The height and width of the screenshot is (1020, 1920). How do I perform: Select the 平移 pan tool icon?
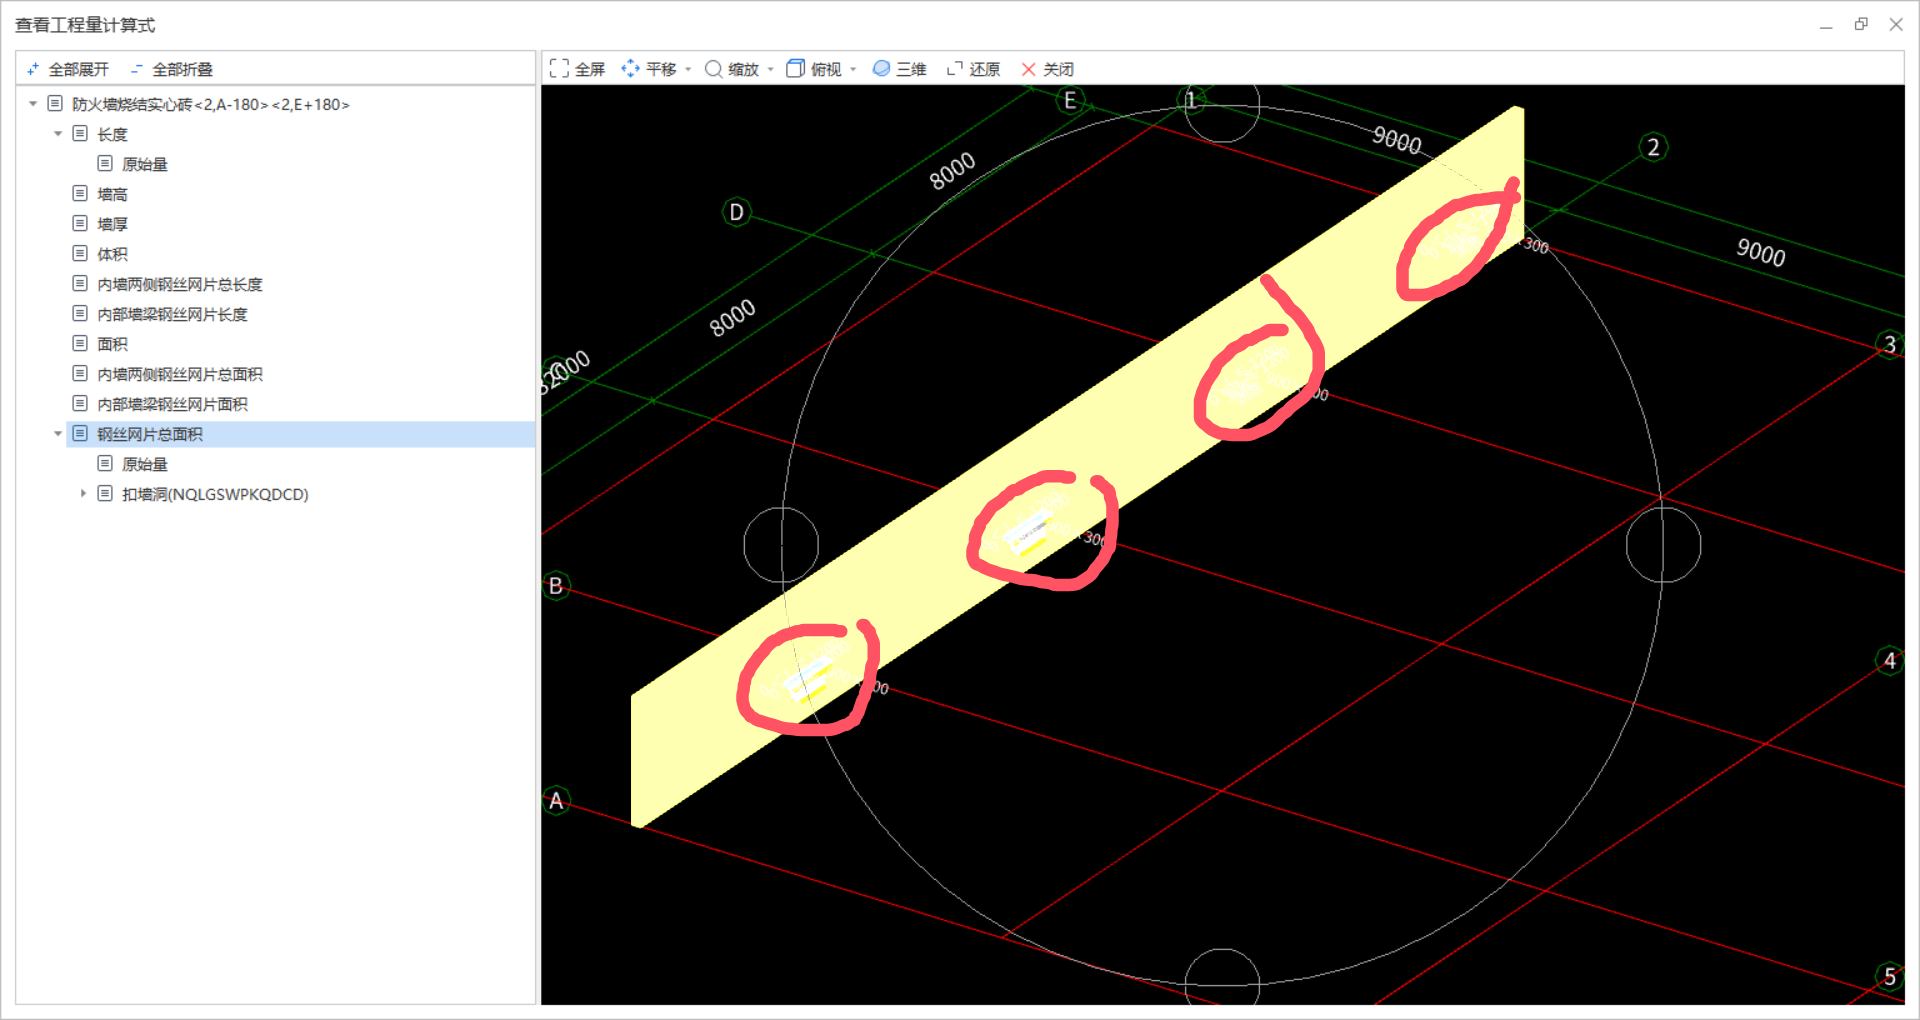pyautogui.click(x=630, y=68)
